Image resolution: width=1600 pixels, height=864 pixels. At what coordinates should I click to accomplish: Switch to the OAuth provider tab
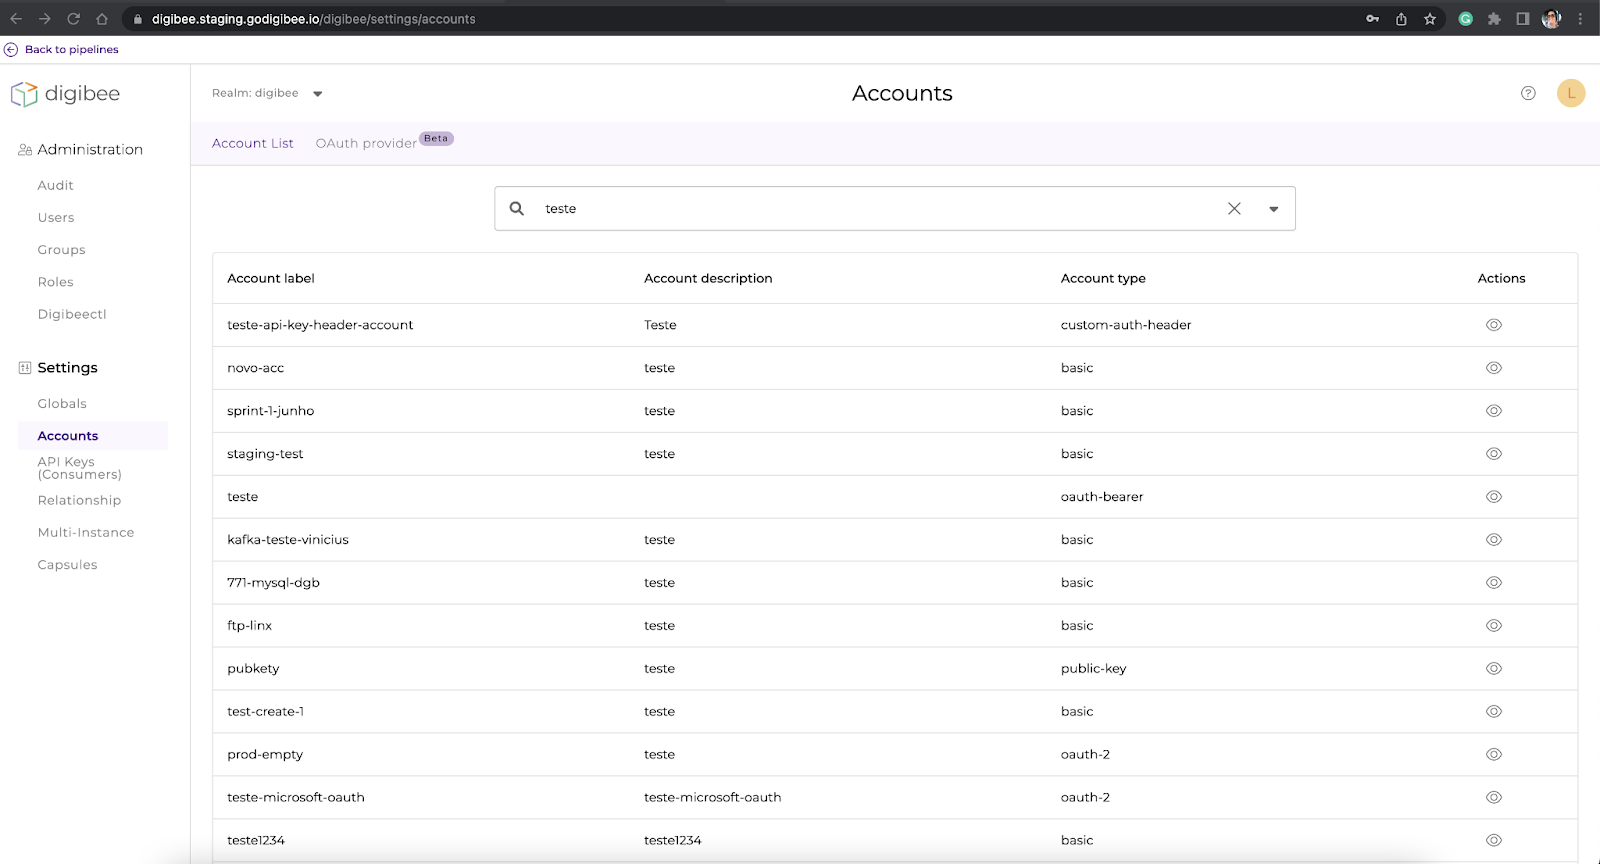[366, 143]
